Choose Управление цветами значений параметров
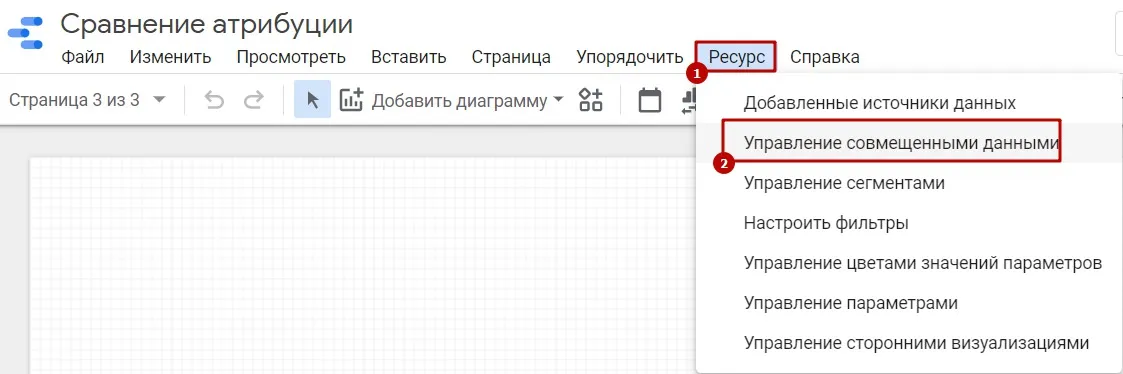Image resolution: width=1123 pixels, height=374 pixels. tap(910, 263)
